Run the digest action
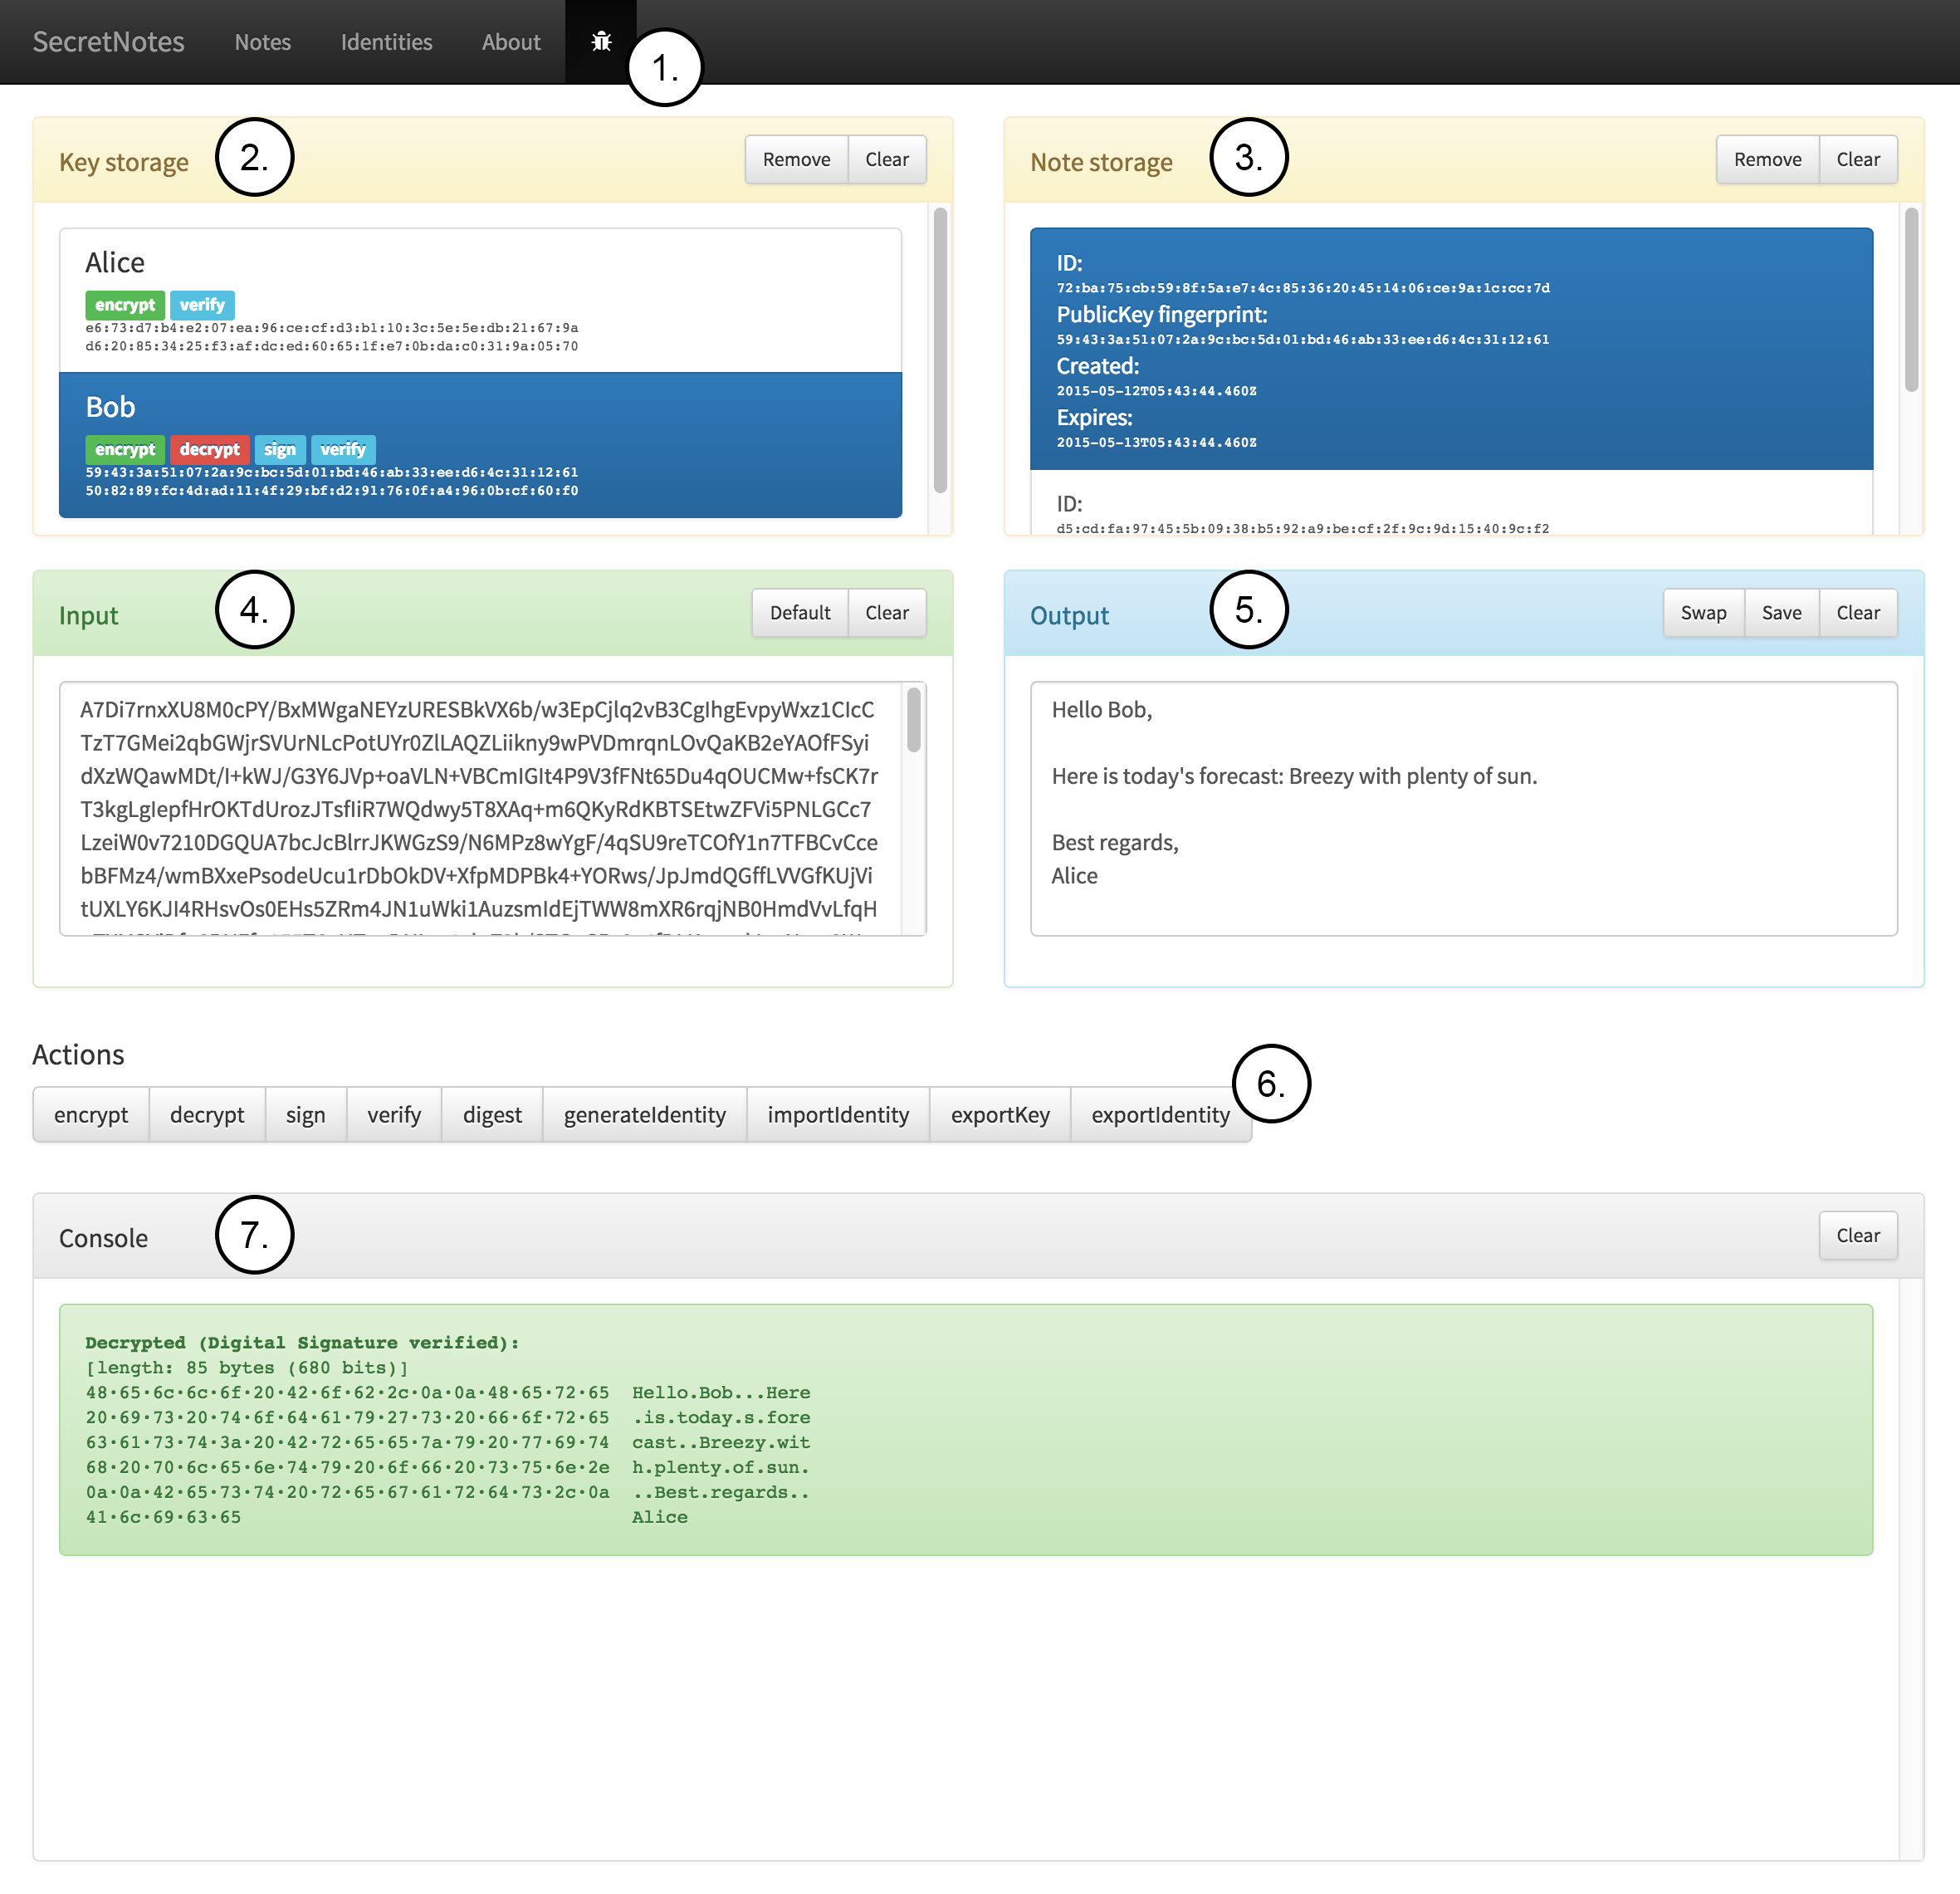The height and width of the screenshot is (1894, 1960). click(x=492, y=1115)
